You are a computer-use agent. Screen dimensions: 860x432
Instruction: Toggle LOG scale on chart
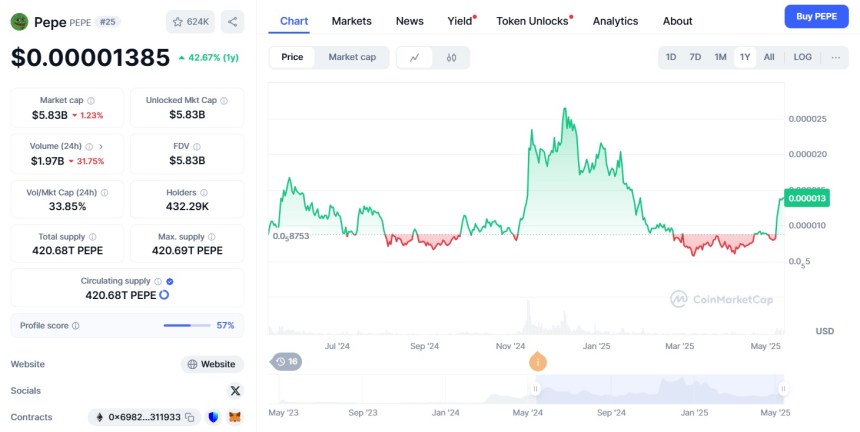coord(802,57)
